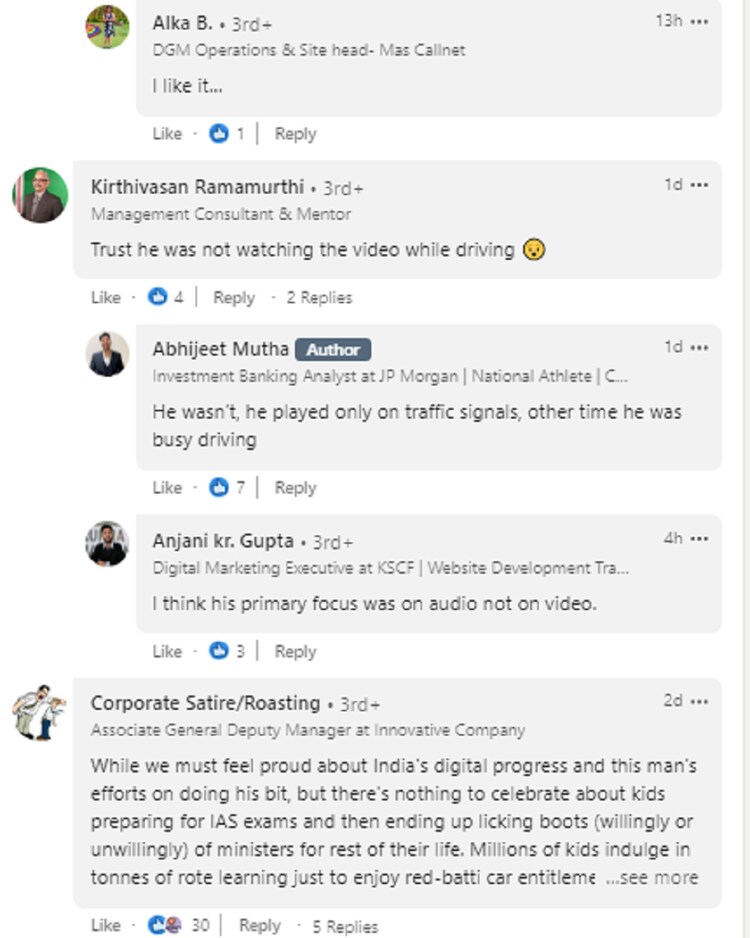Click reaction icon with 7 likes
The width and height of the screenshot is (750, 938).
[x=219, y=488]
